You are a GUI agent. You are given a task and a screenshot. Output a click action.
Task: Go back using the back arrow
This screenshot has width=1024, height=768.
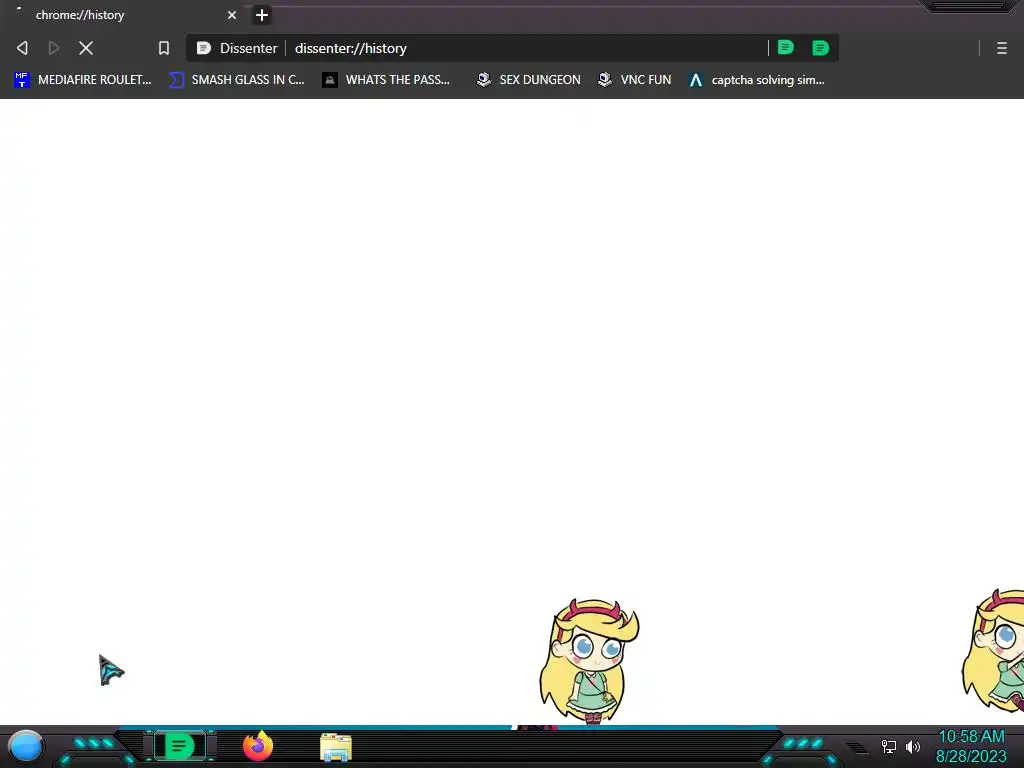(22, 48)
